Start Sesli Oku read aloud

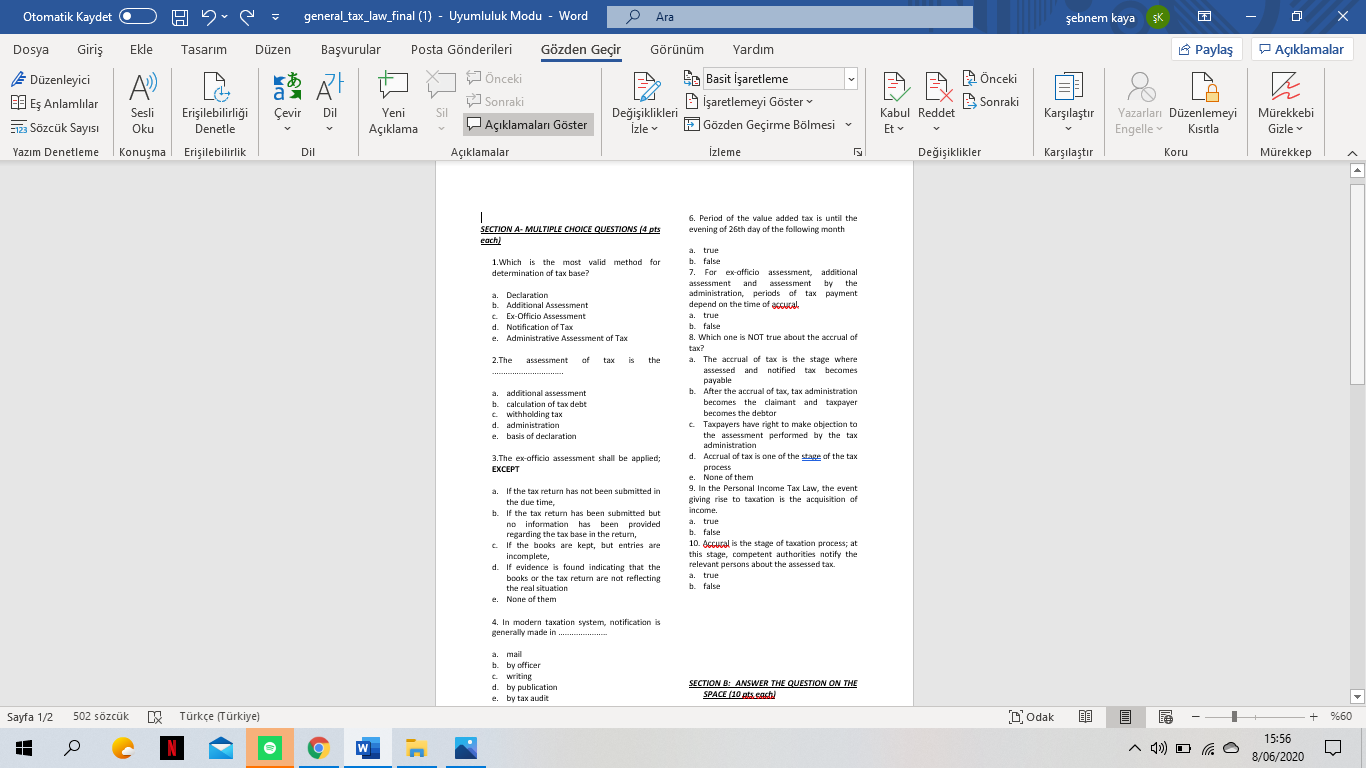tap(143, 104)
